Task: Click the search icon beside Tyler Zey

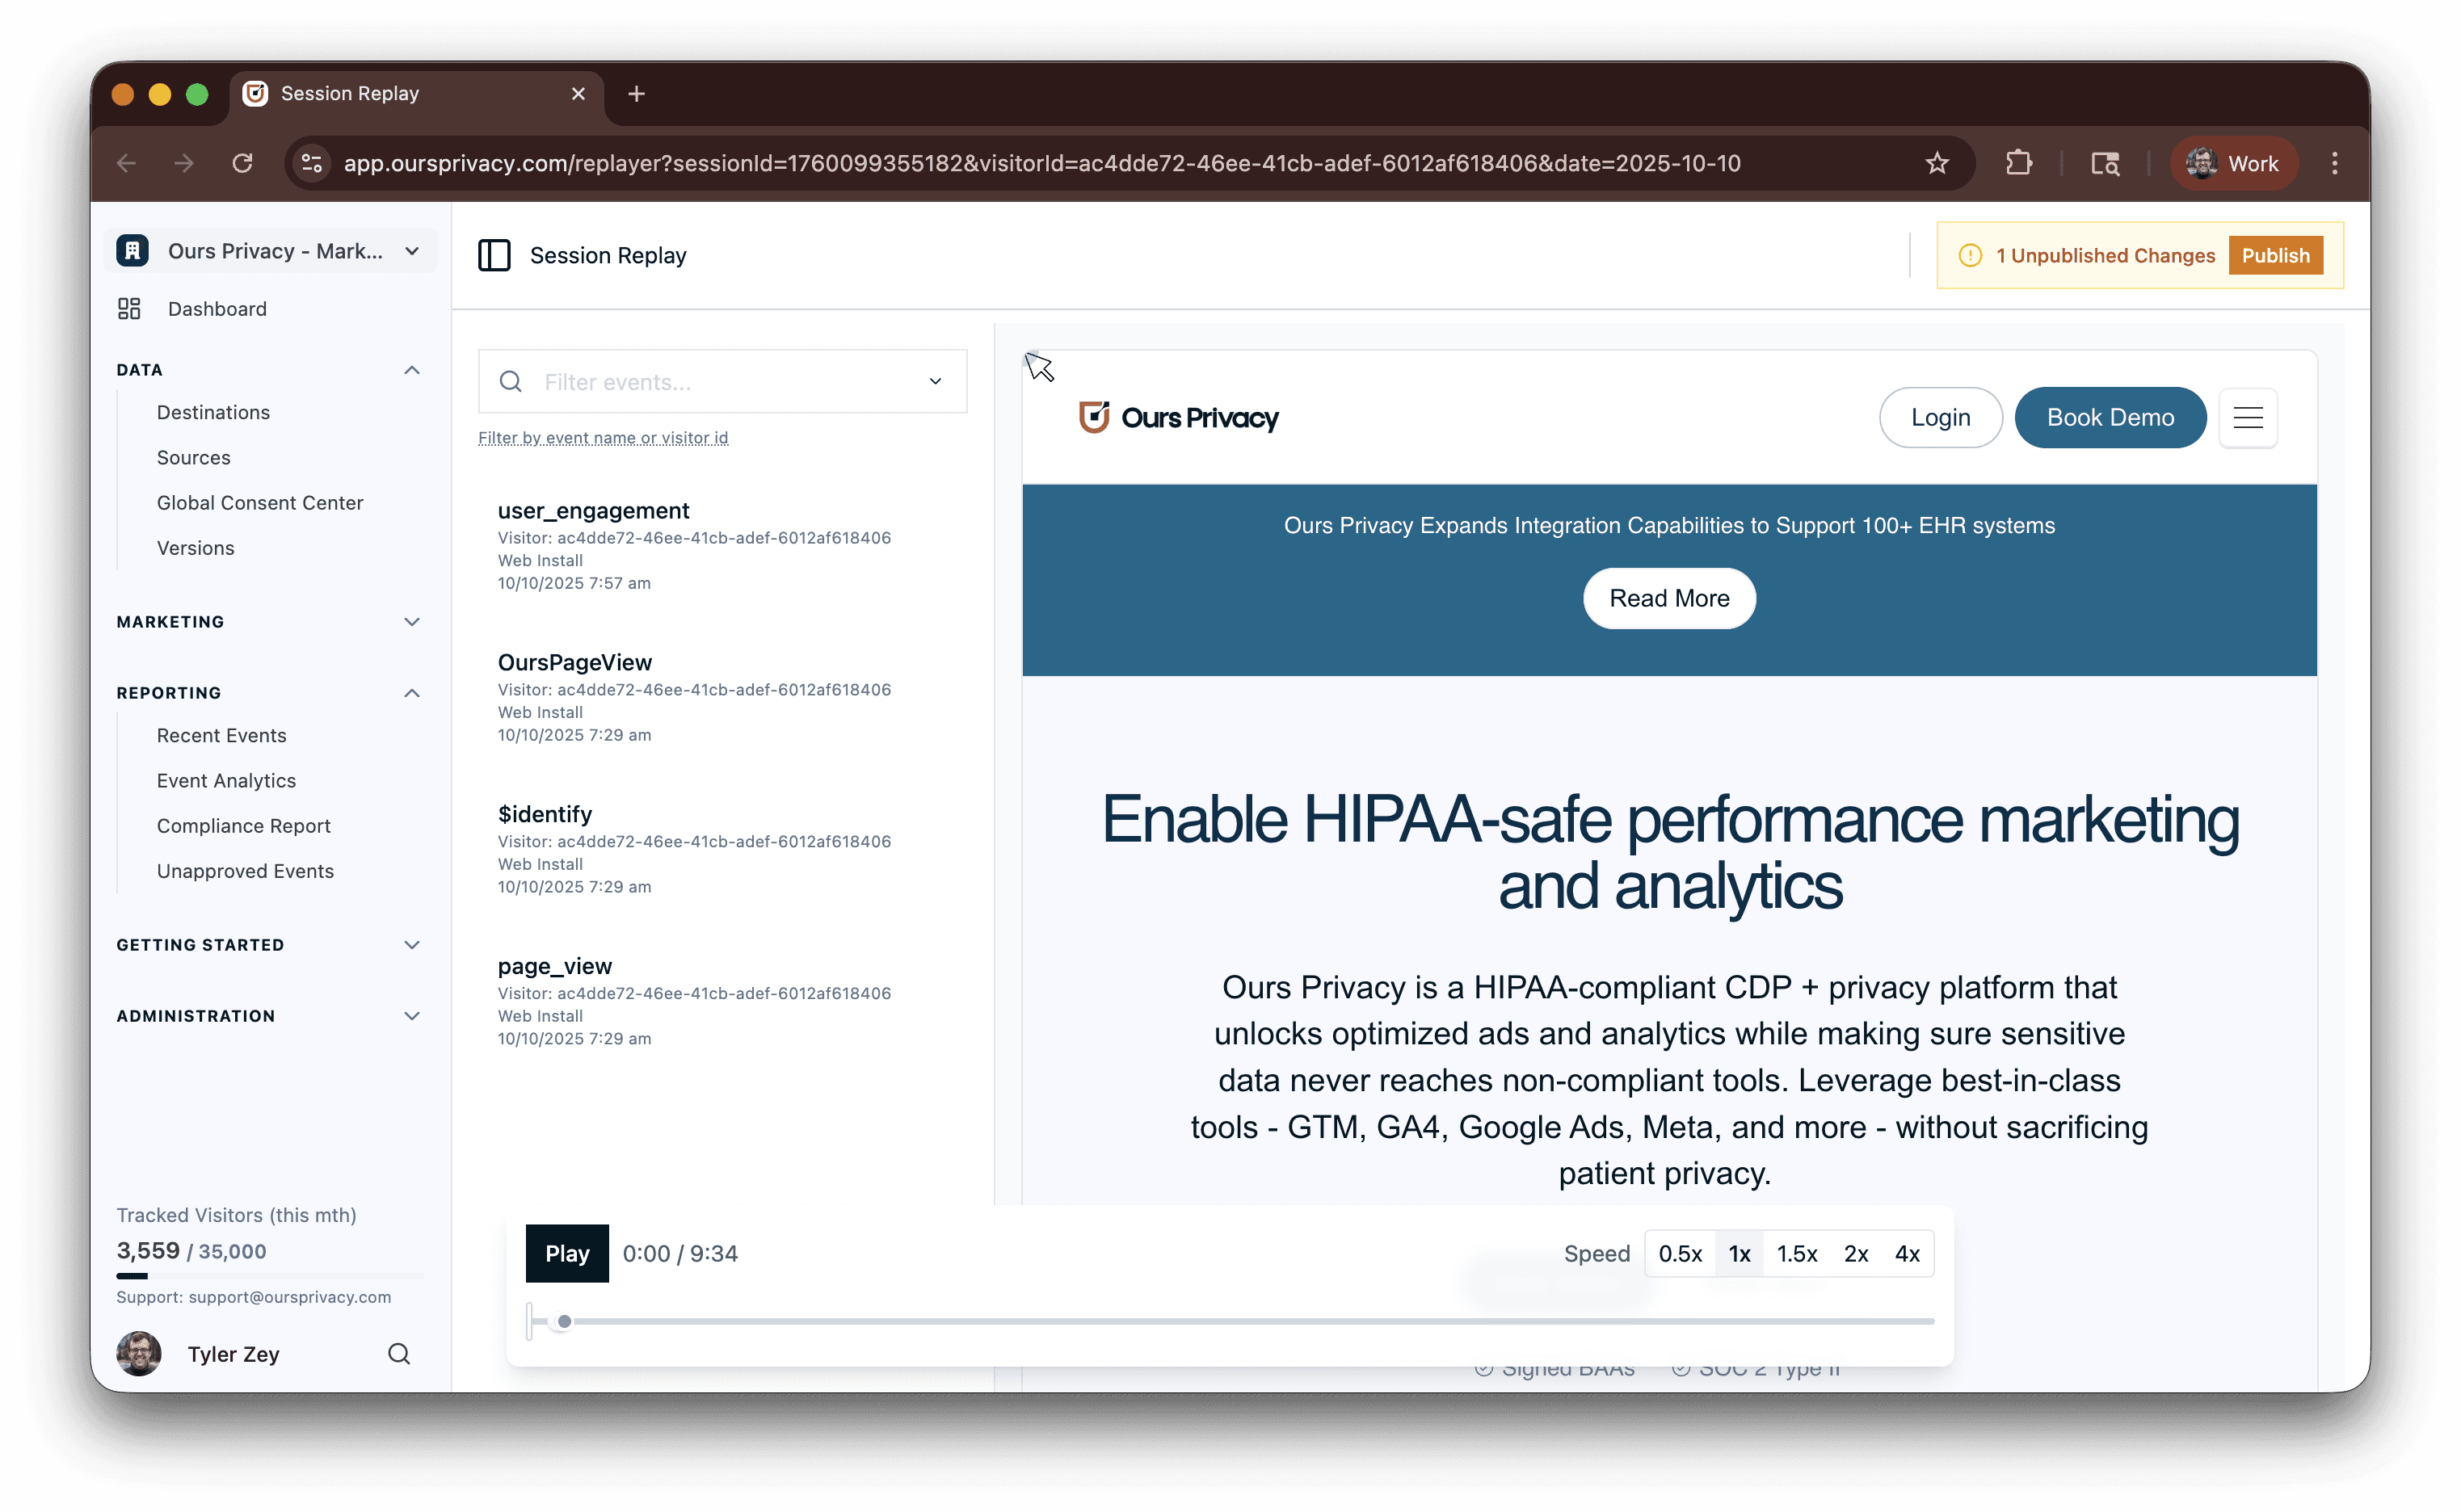Action: [x=399, y=1354]
